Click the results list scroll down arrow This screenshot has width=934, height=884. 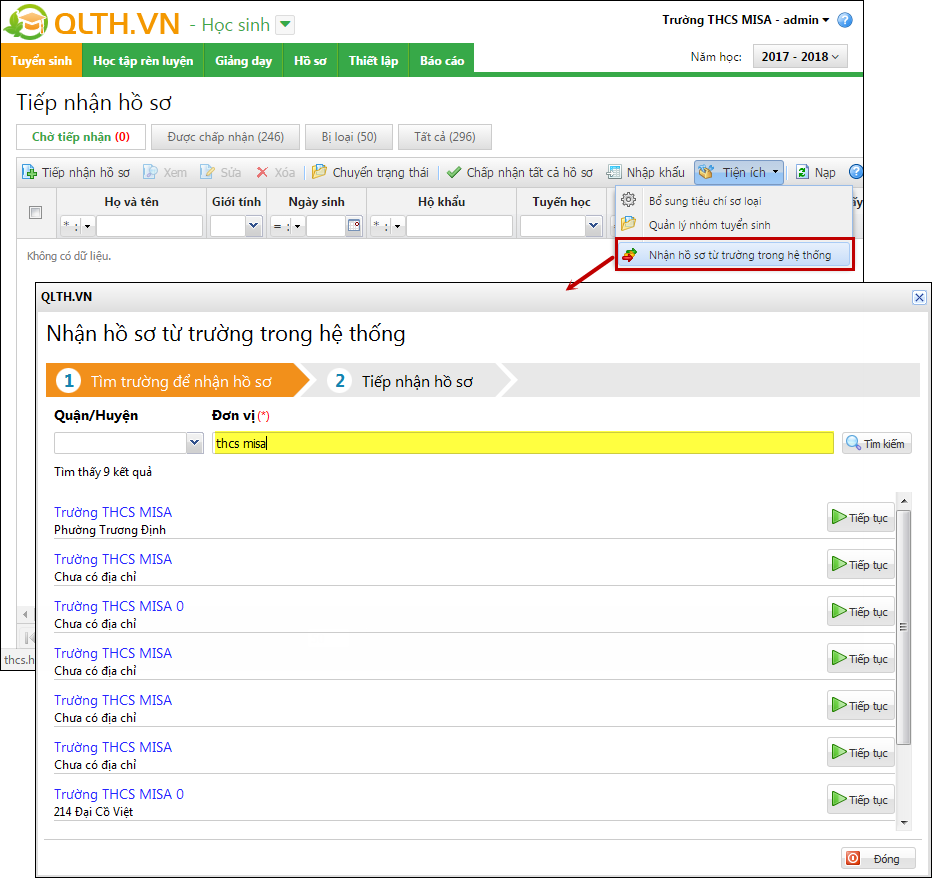tap(904, 823)
